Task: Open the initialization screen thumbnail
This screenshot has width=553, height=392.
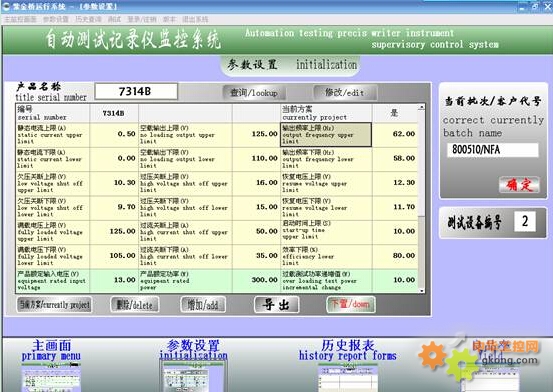Action: coord(193,378)
